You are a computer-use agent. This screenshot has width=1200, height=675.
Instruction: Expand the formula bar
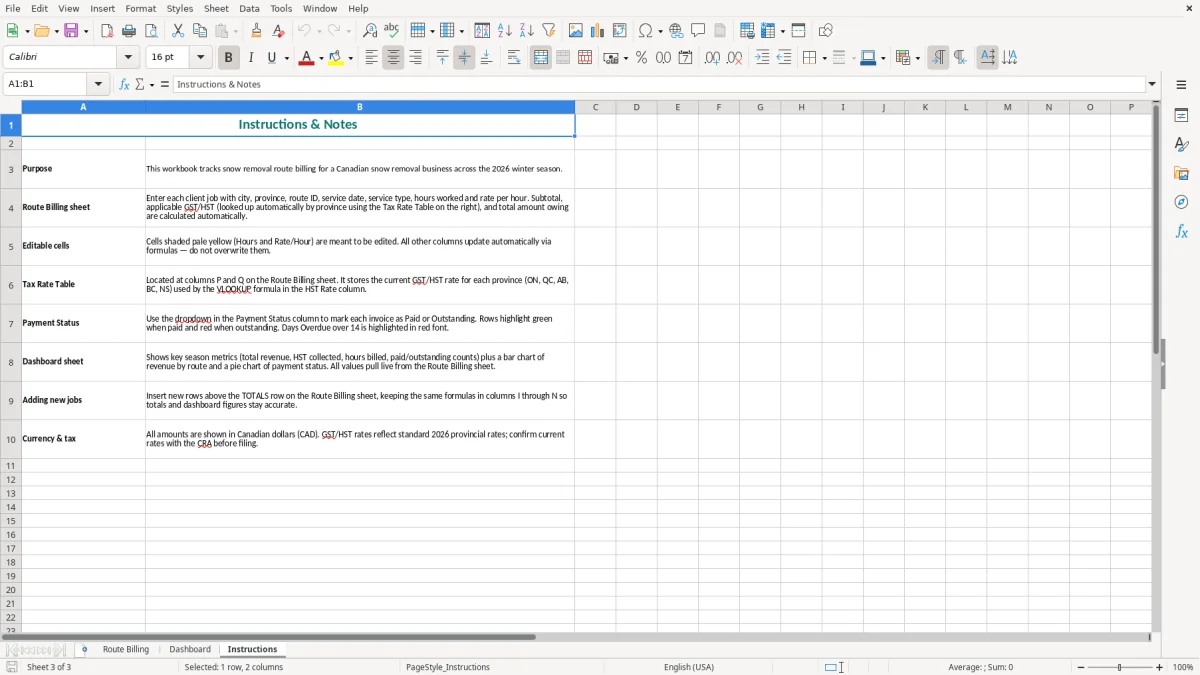click(1152, 84)
